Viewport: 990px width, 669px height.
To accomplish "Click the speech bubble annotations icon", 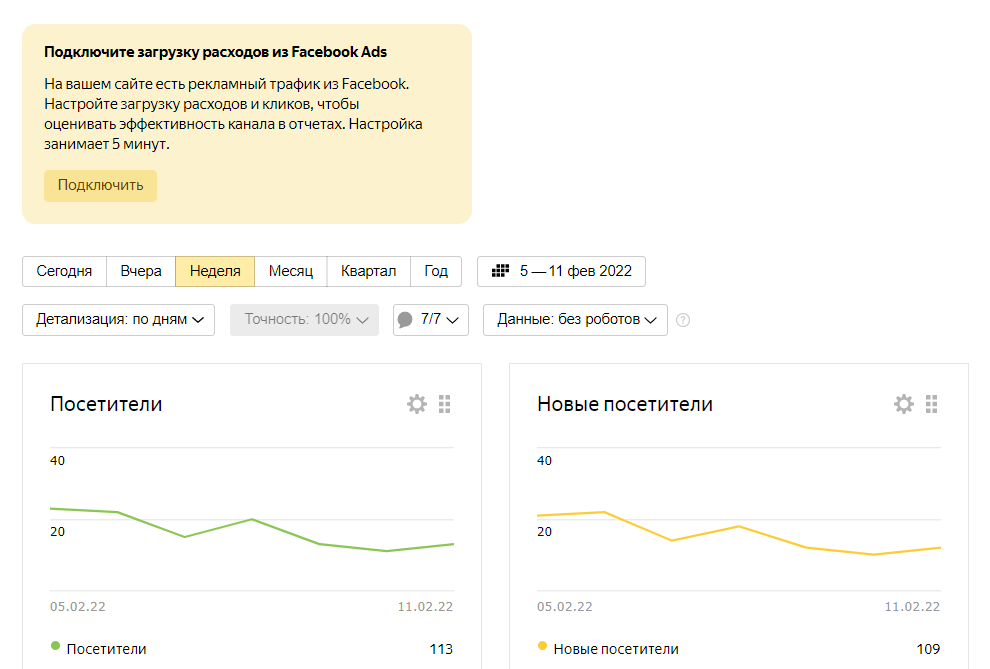I will coord(405,320).
